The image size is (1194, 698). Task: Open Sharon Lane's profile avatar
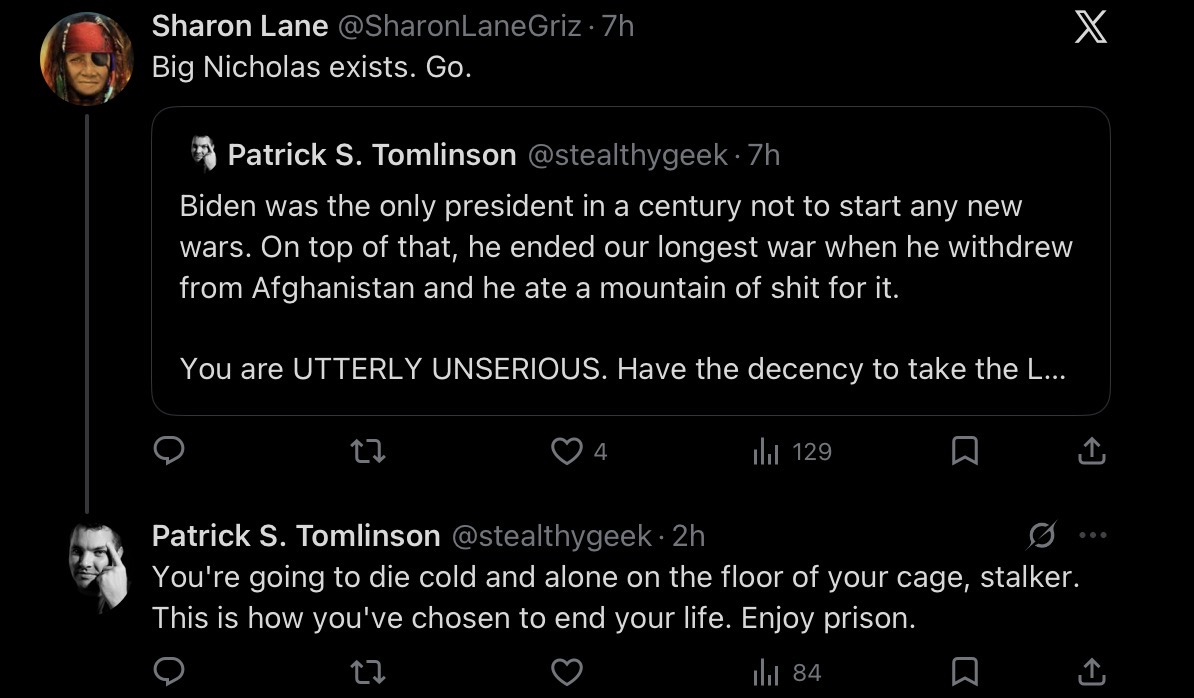[87, 59]
